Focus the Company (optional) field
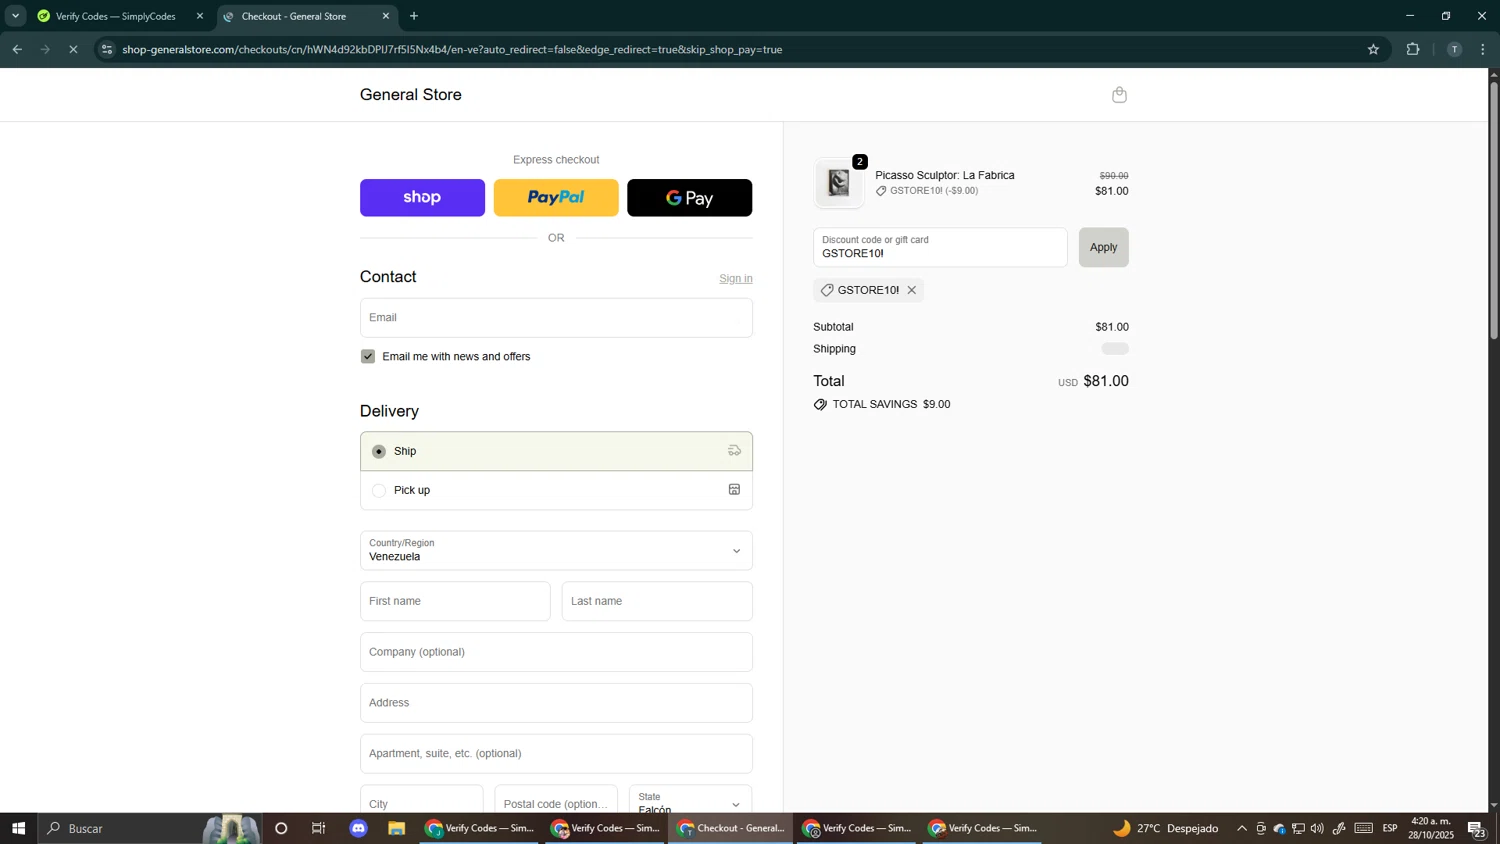The image size is (1500, 844). click(556, 652)
